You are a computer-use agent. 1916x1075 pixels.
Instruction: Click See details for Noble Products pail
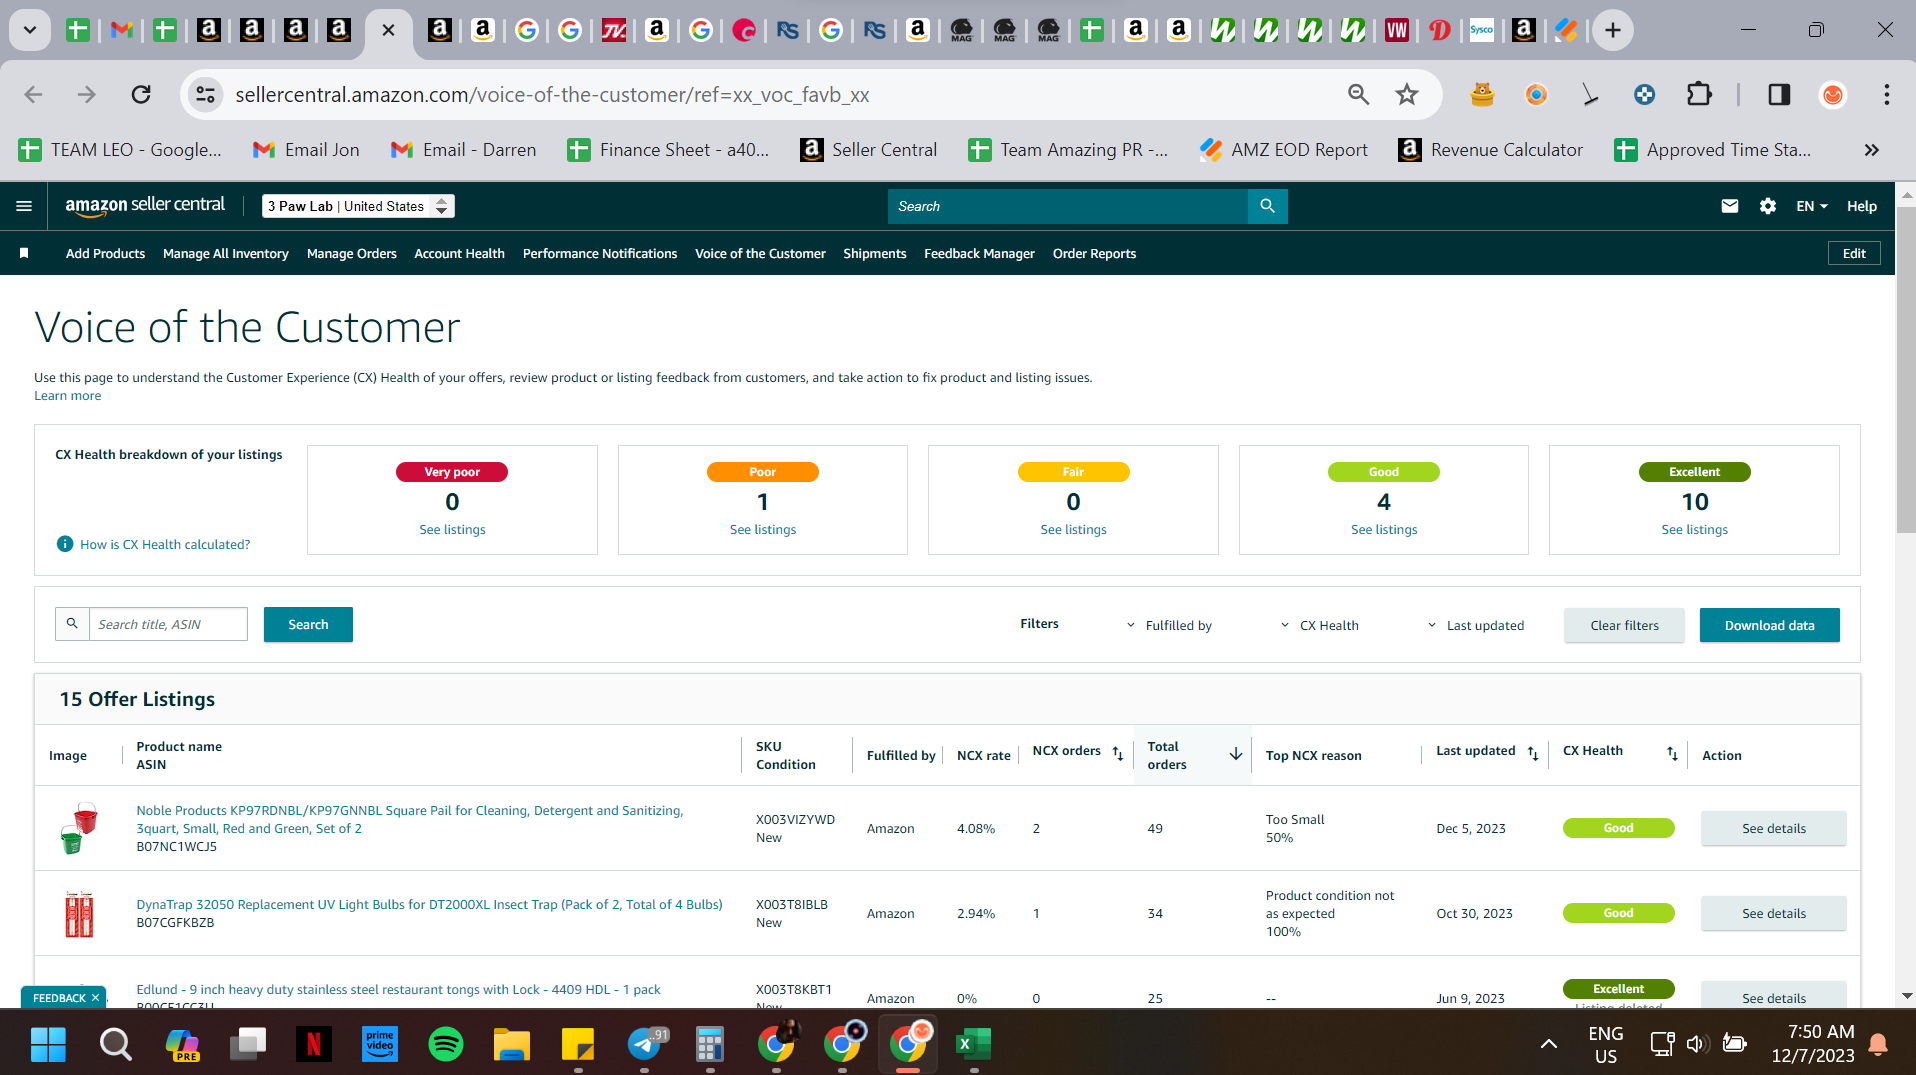click(1774, 828)
